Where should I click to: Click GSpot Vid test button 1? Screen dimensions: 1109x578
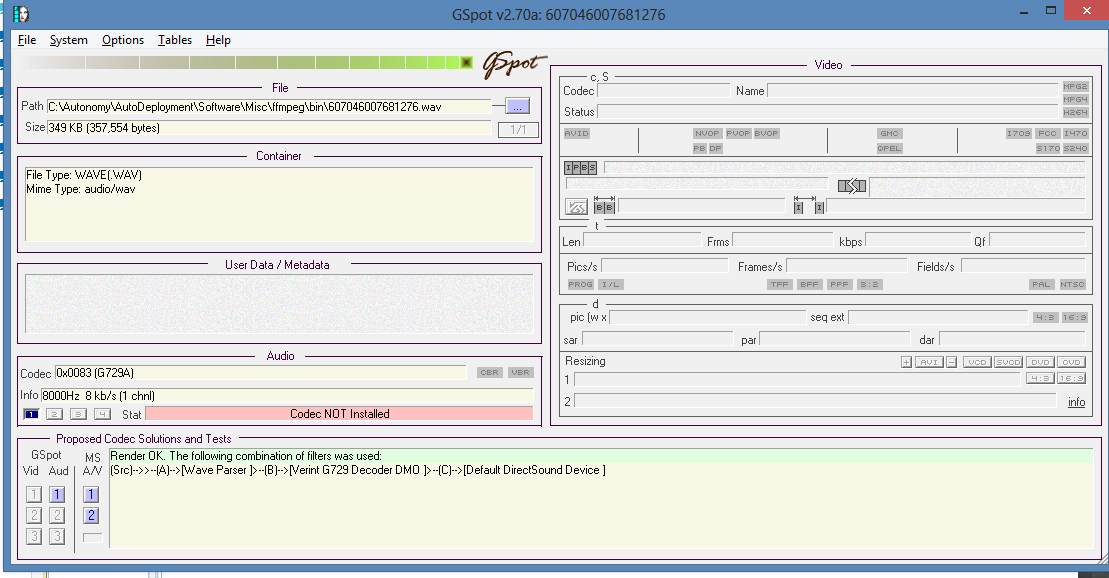point(33,495)
